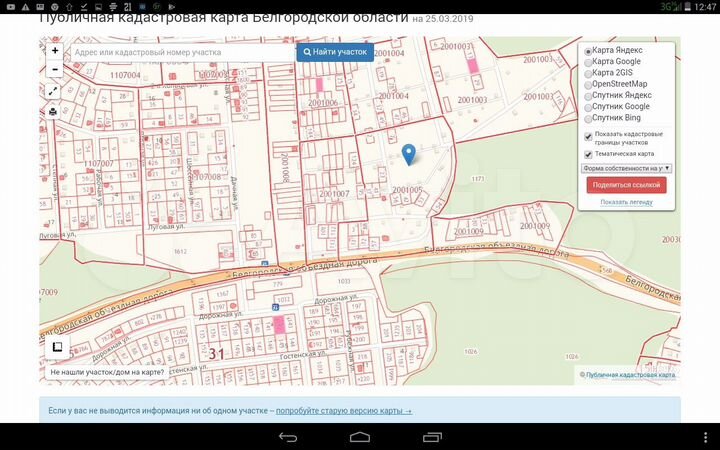The height and width of the screenshot is (450, 720).
Task: Choose Спутник Bing satellite layer
Action: pos(588,118)
